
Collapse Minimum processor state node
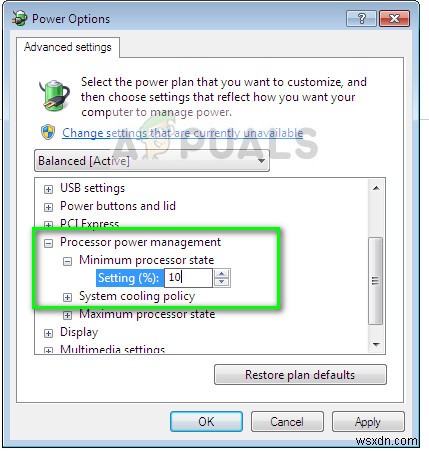67,261
